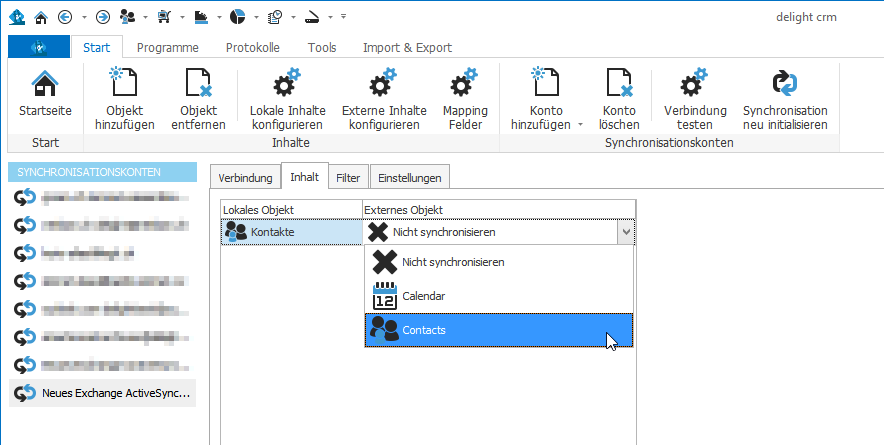Screen dimensions: 884x445
Task: Open the customize quick access toolbar arrow
Action: pyautogui.click(x=343, y=17)
